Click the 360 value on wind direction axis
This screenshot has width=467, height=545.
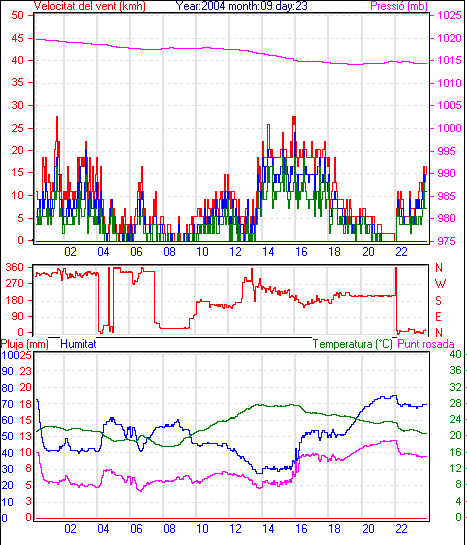15,268
